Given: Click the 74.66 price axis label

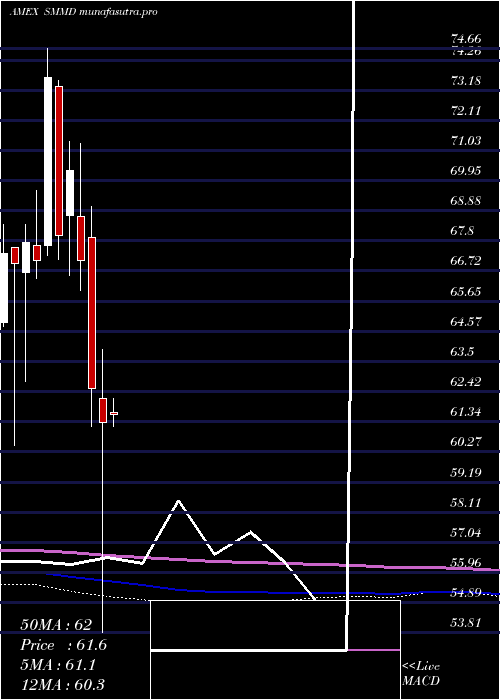Looking at the screenshot, I should point(467,38).
